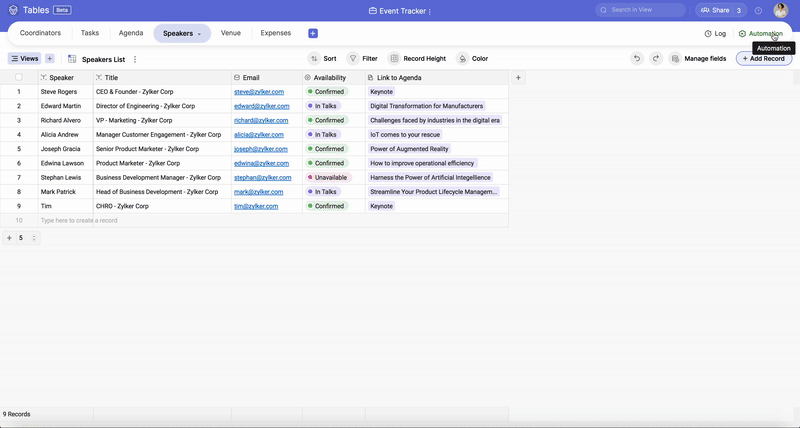Click 'IoT comes to your rescue' agenda link
This screenshot has height=428, width=800.
405,135
